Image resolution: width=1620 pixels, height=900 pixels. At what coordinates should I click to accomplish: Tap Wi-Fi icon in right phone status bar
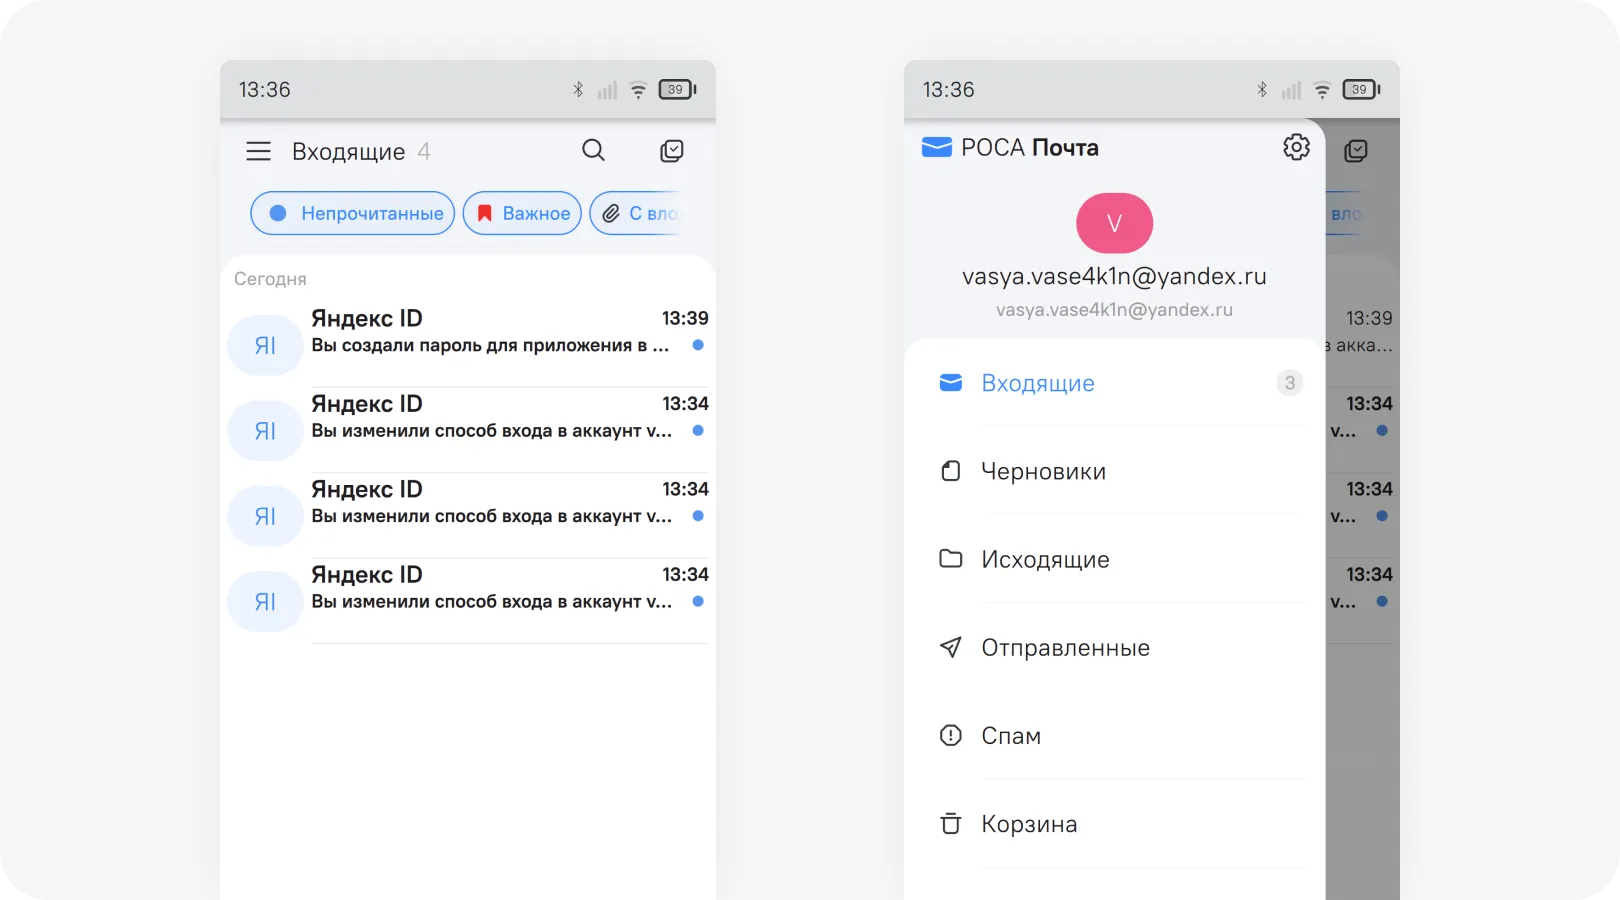pos(1322,90)
